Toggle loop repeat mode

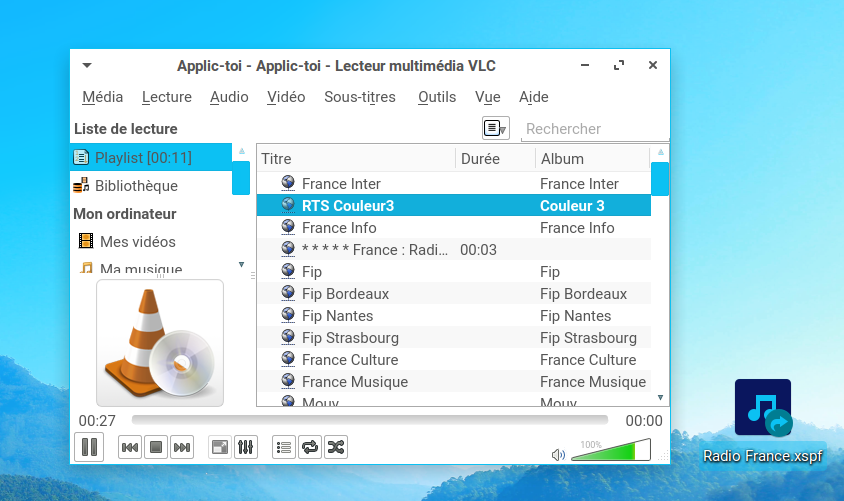tap(310, 447)
